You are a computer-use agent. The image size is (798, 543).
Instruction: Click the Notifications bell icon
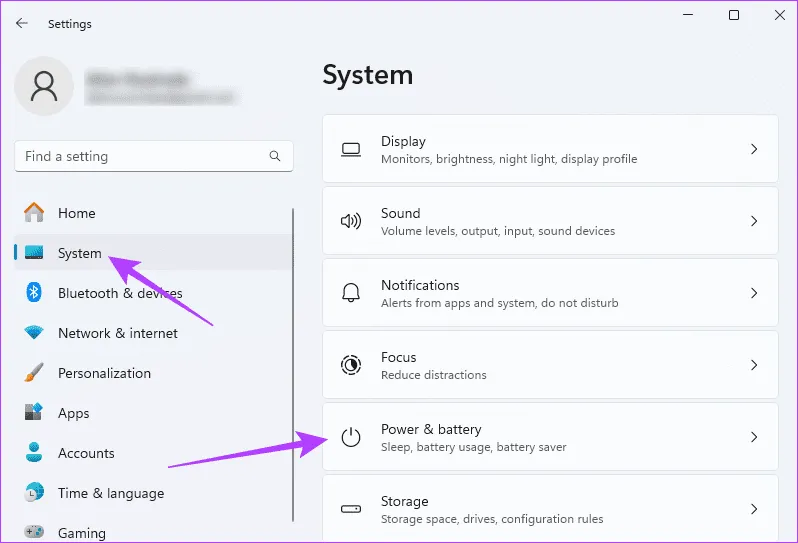click(x=351, y=293)
